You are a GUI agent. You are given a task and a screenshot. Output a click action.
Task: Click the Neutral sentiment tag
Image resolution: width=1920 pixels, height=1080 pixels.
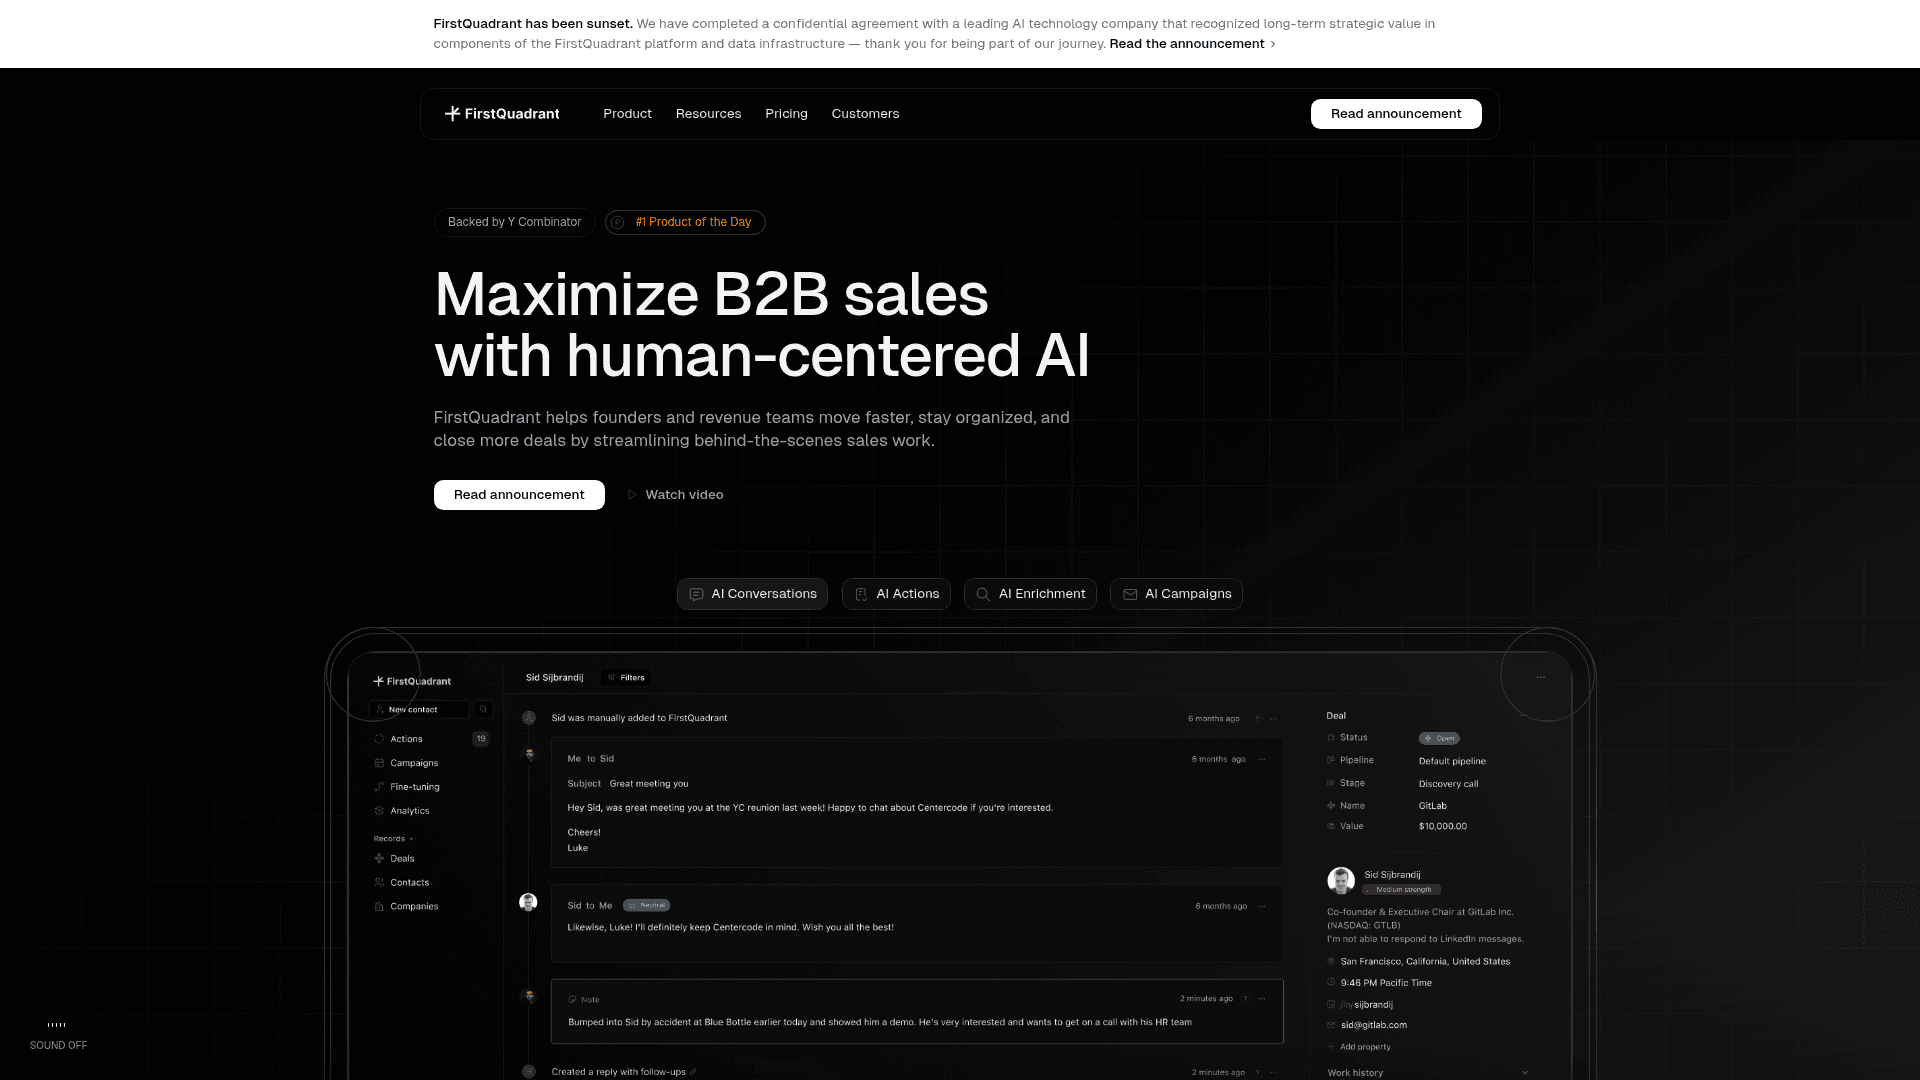click(x=647, y=905)
